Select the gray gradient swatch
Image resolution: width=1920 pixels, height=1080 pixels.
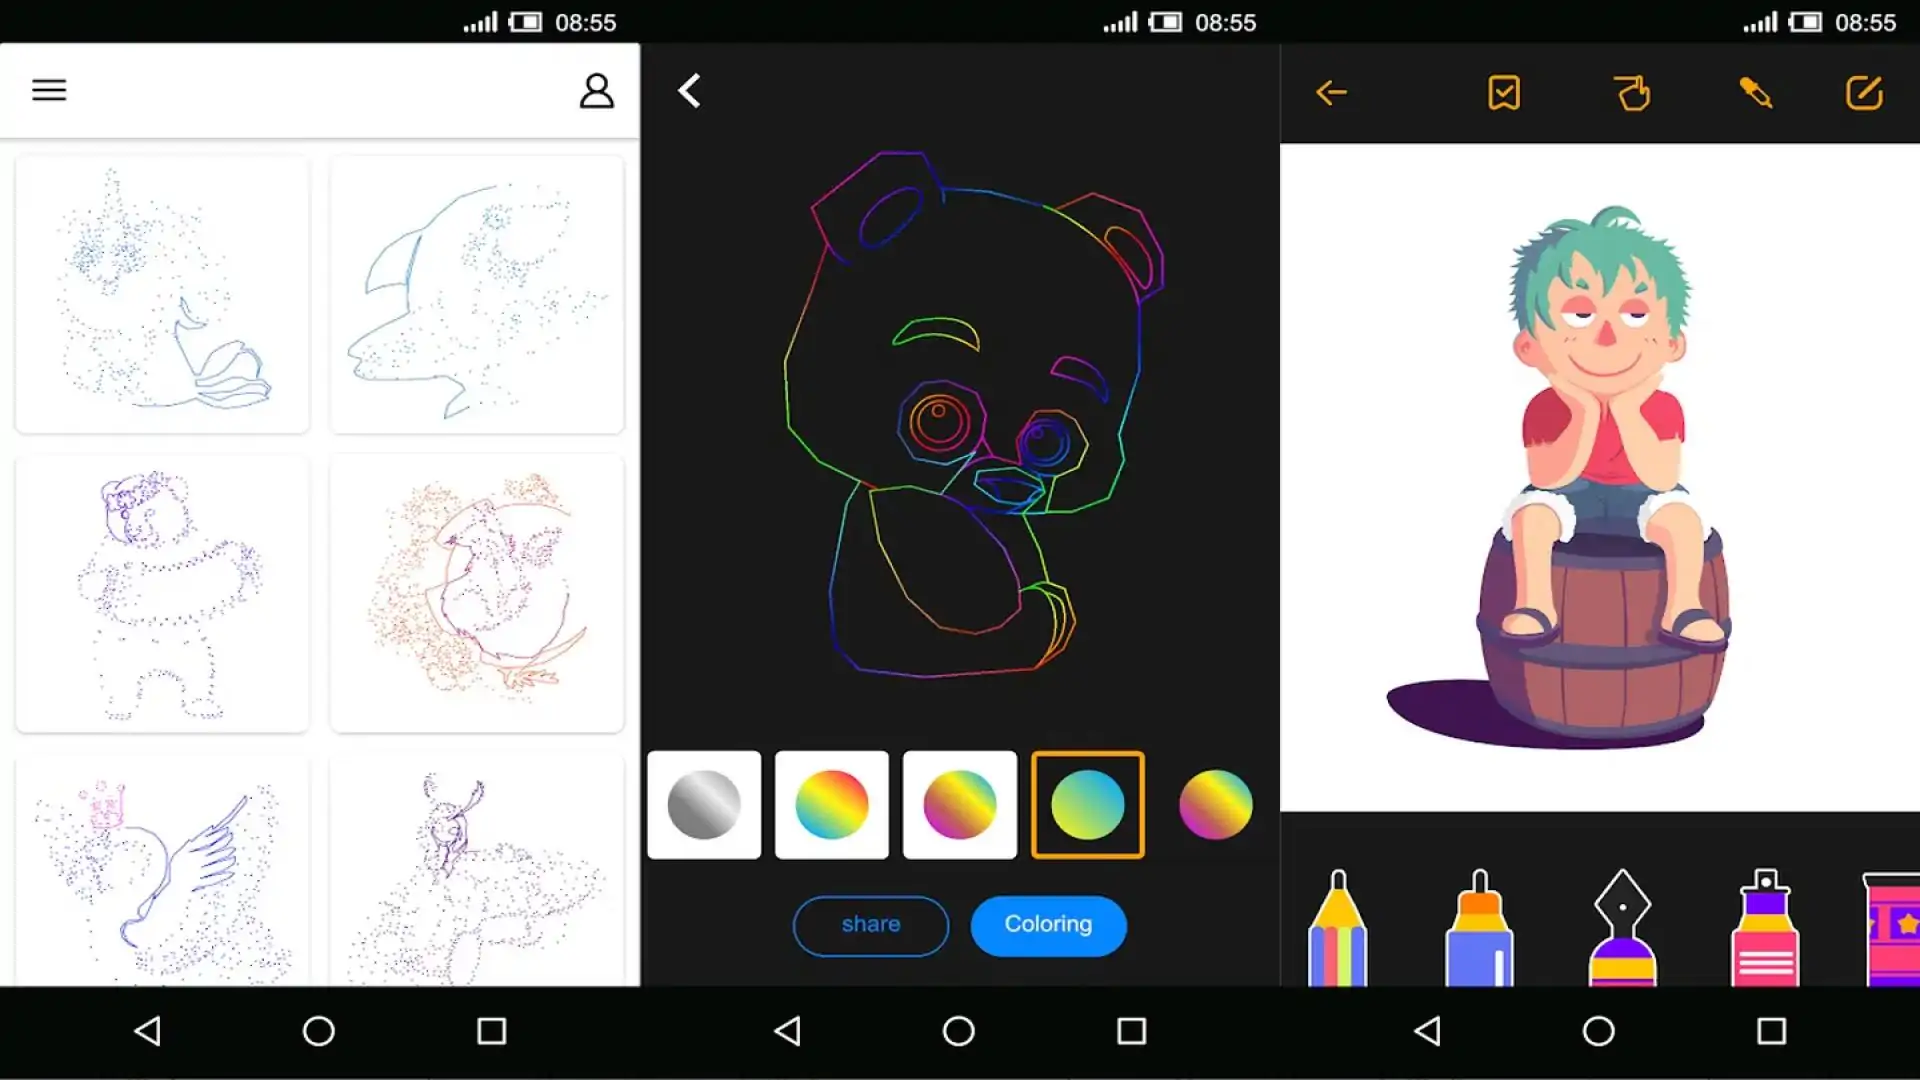(704, 805)
